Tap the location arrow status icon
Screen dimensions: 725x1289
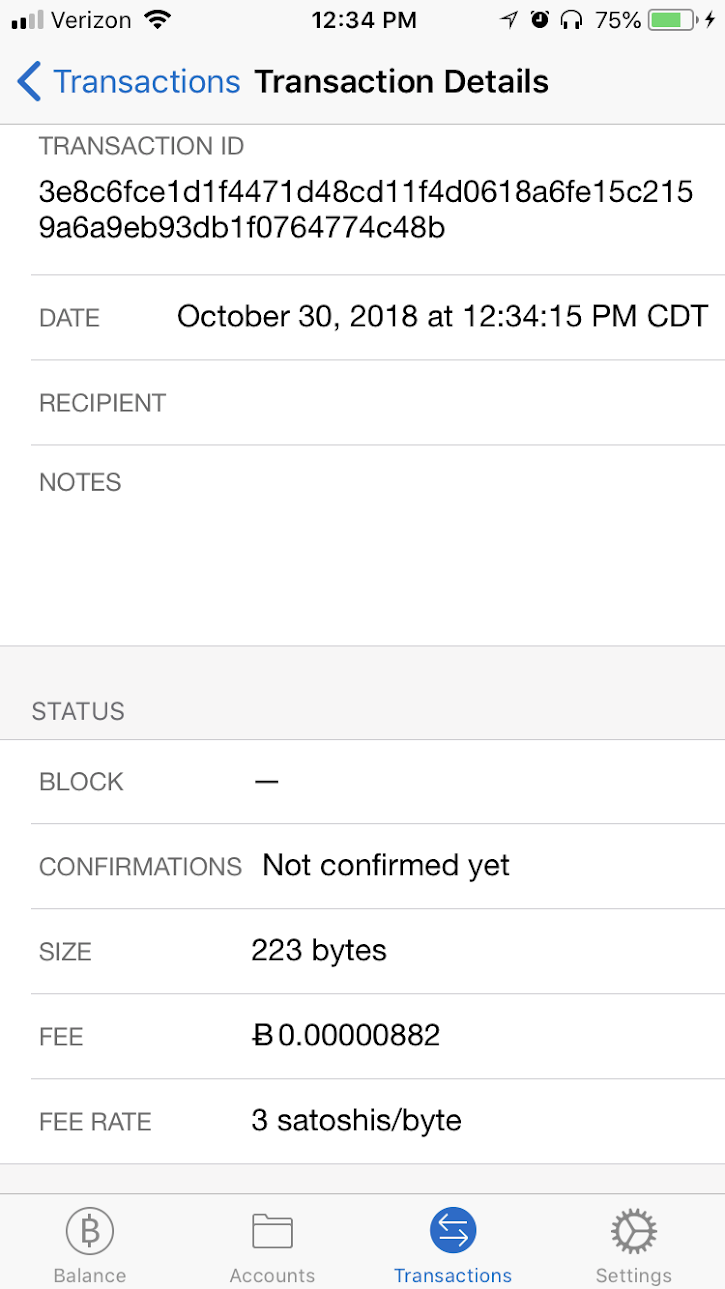[x=510, y=19]
